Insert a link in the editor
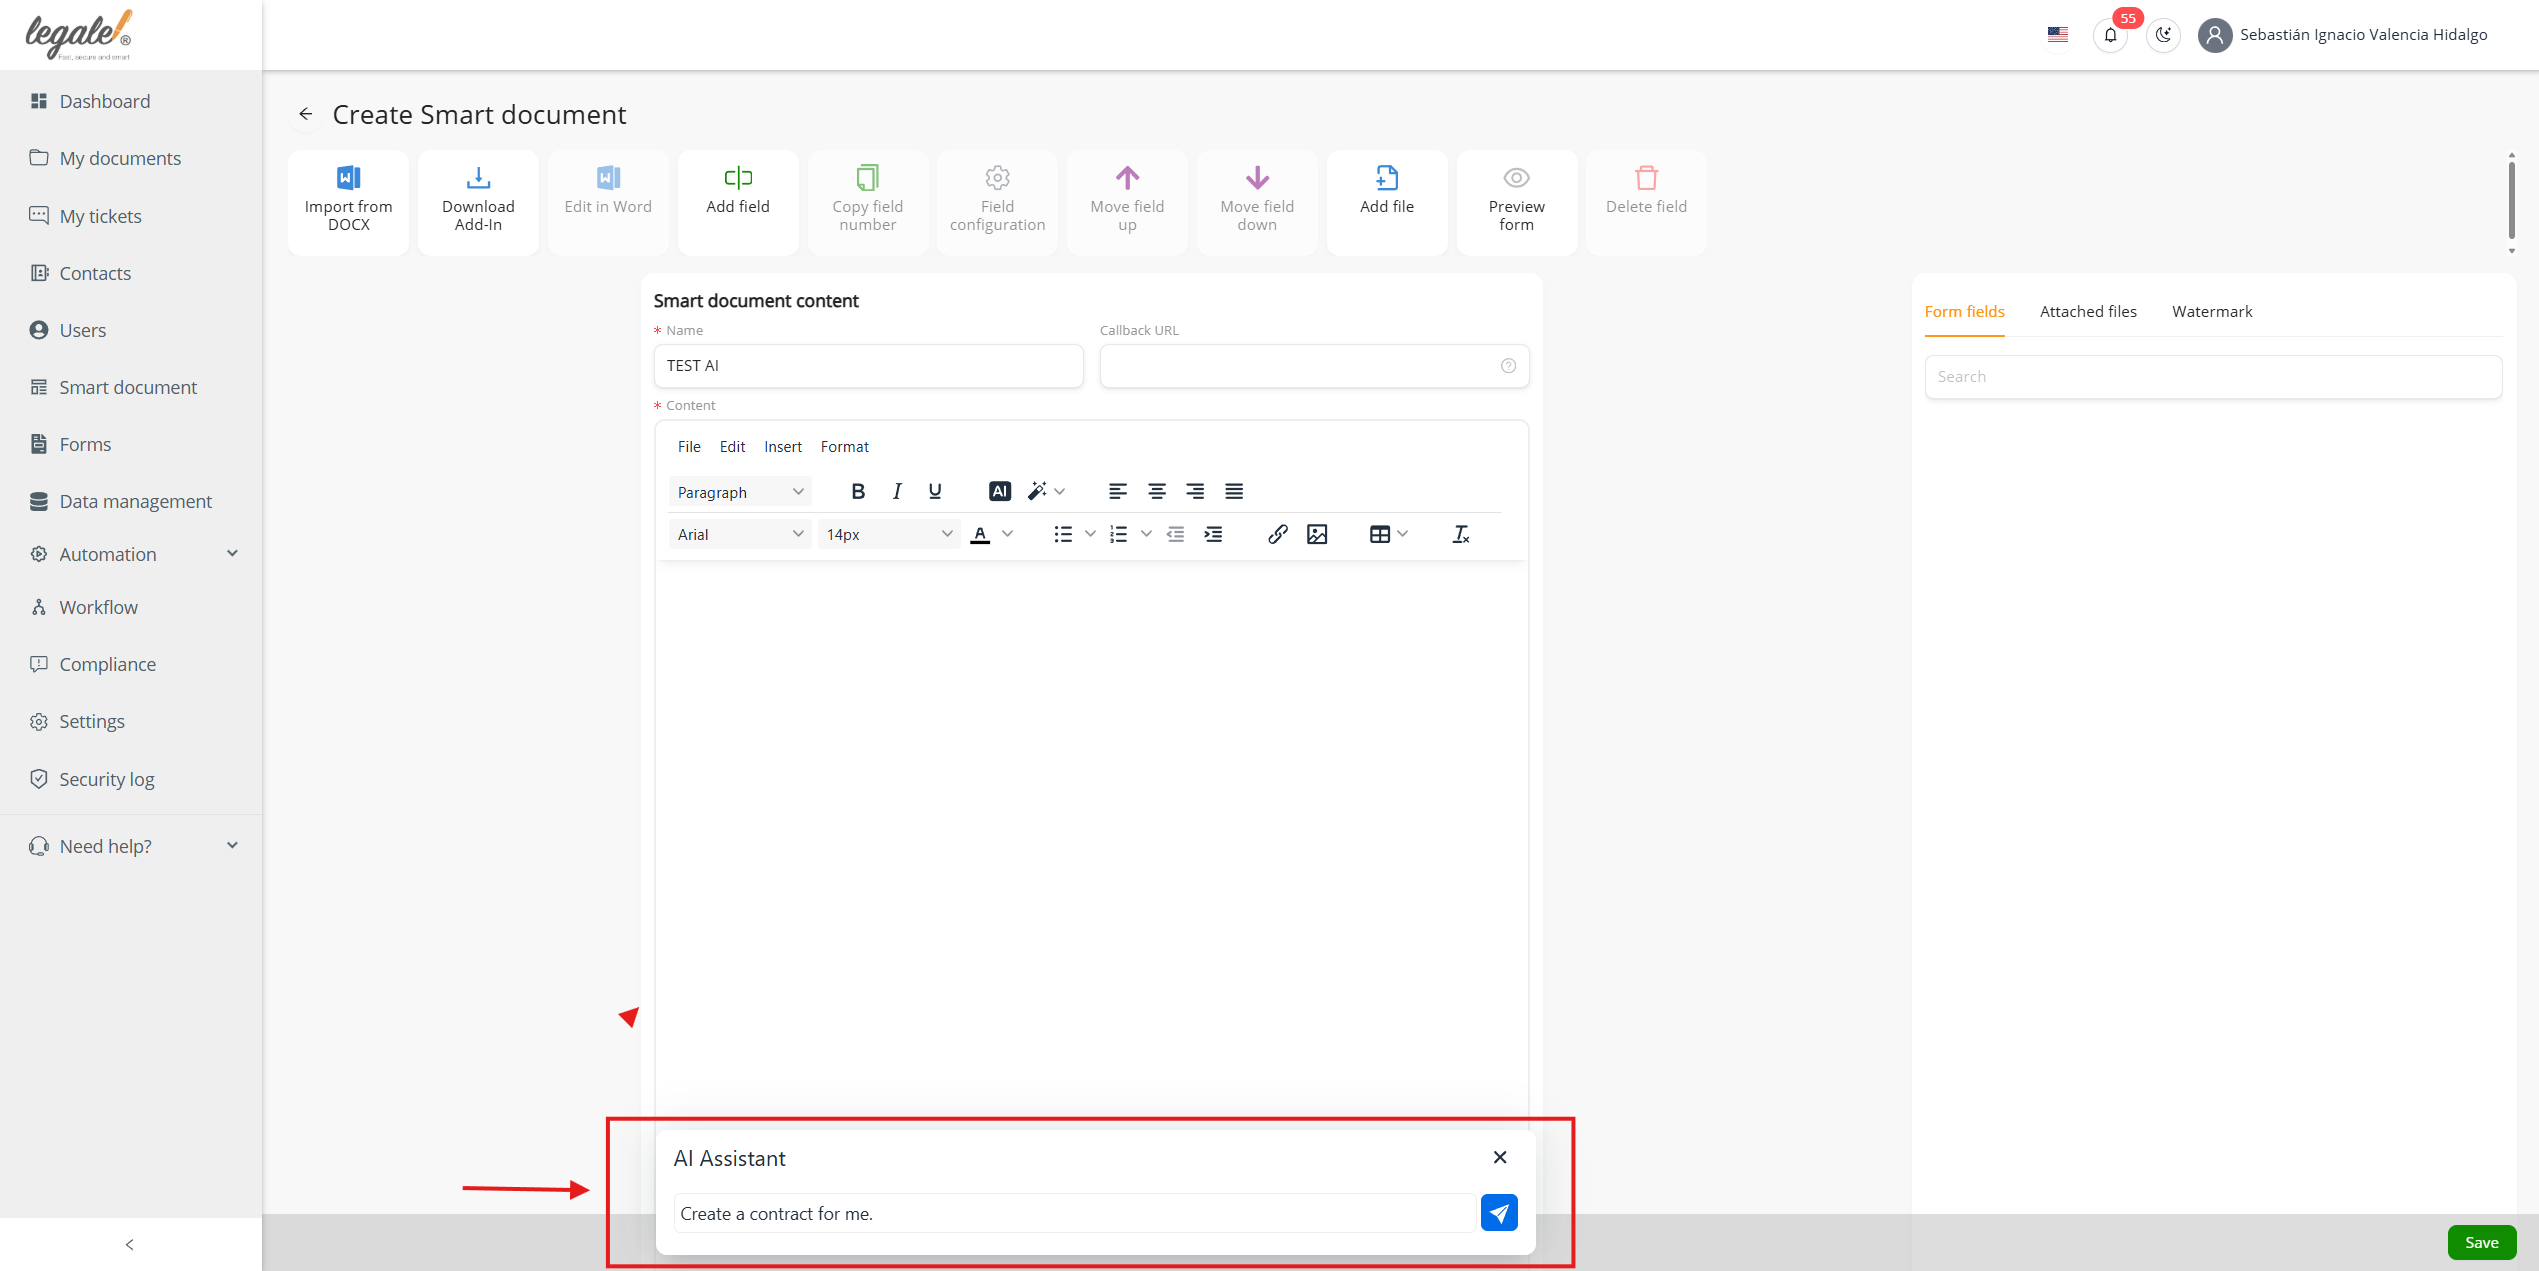2539x1271 pixels. point(1277,534)
